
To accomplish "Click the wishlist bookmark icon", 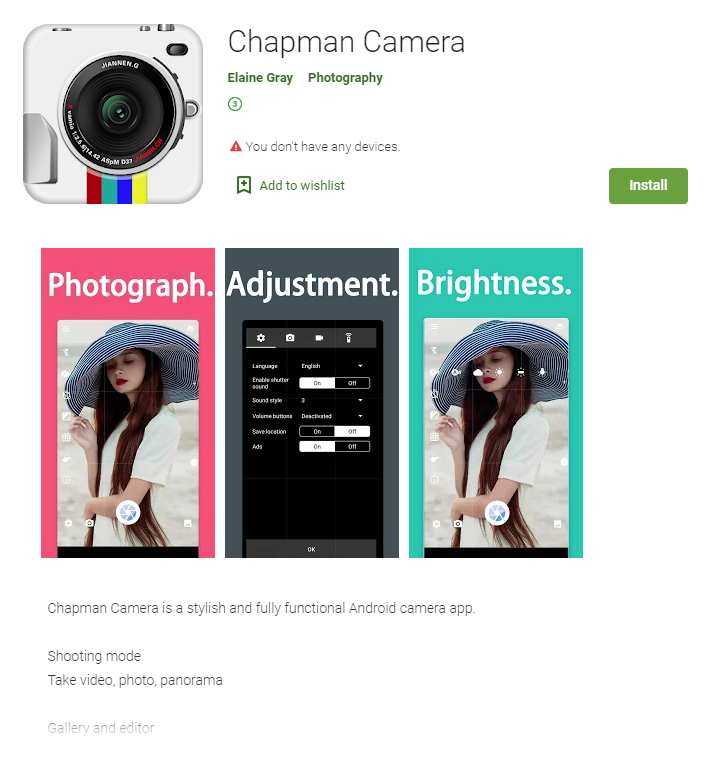I will pyautogui.click(x=243, y=185).
